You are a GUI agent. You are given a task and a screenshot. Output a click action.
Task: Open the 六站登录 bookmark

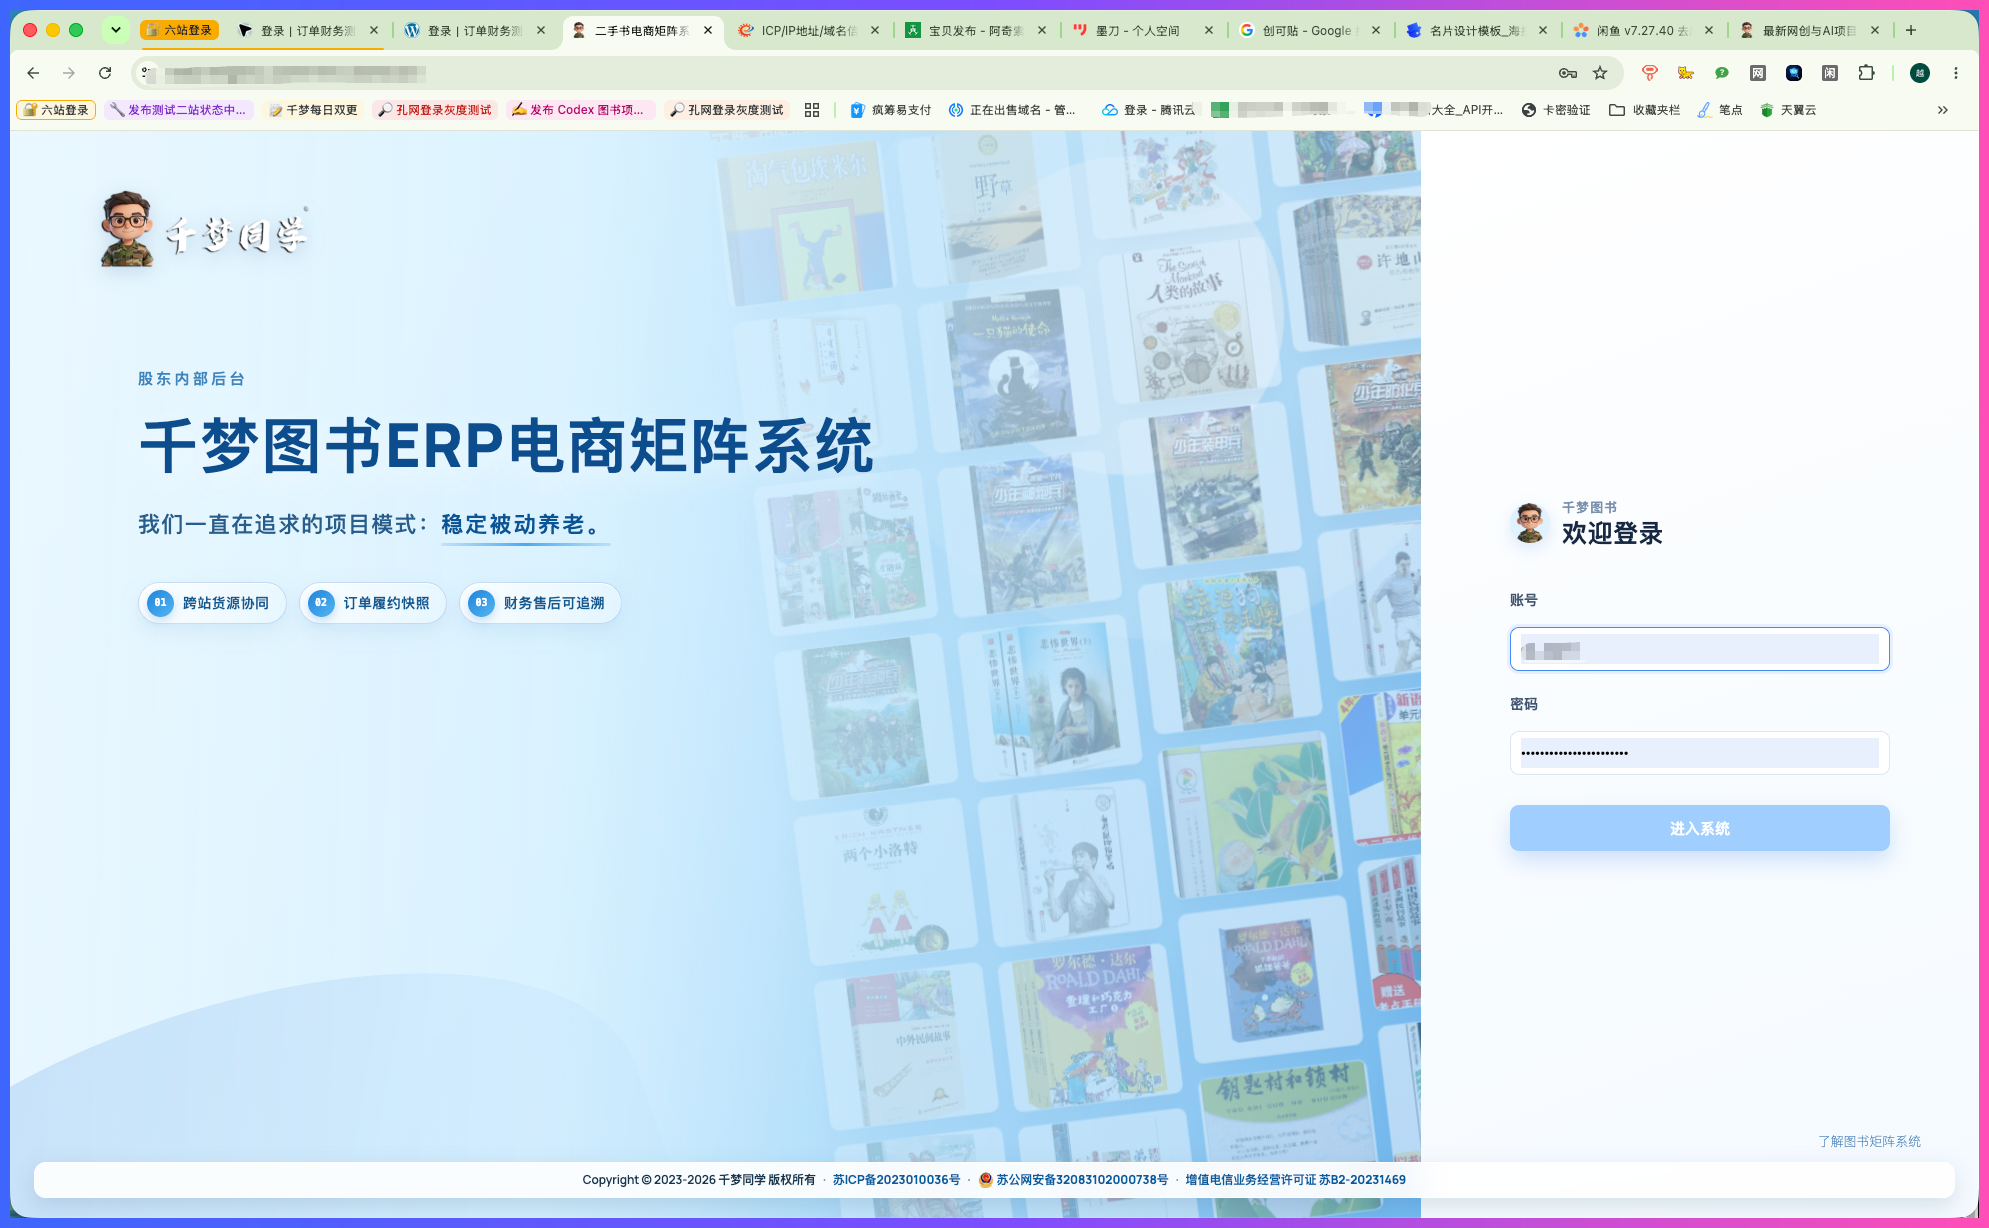coord(56,110)
